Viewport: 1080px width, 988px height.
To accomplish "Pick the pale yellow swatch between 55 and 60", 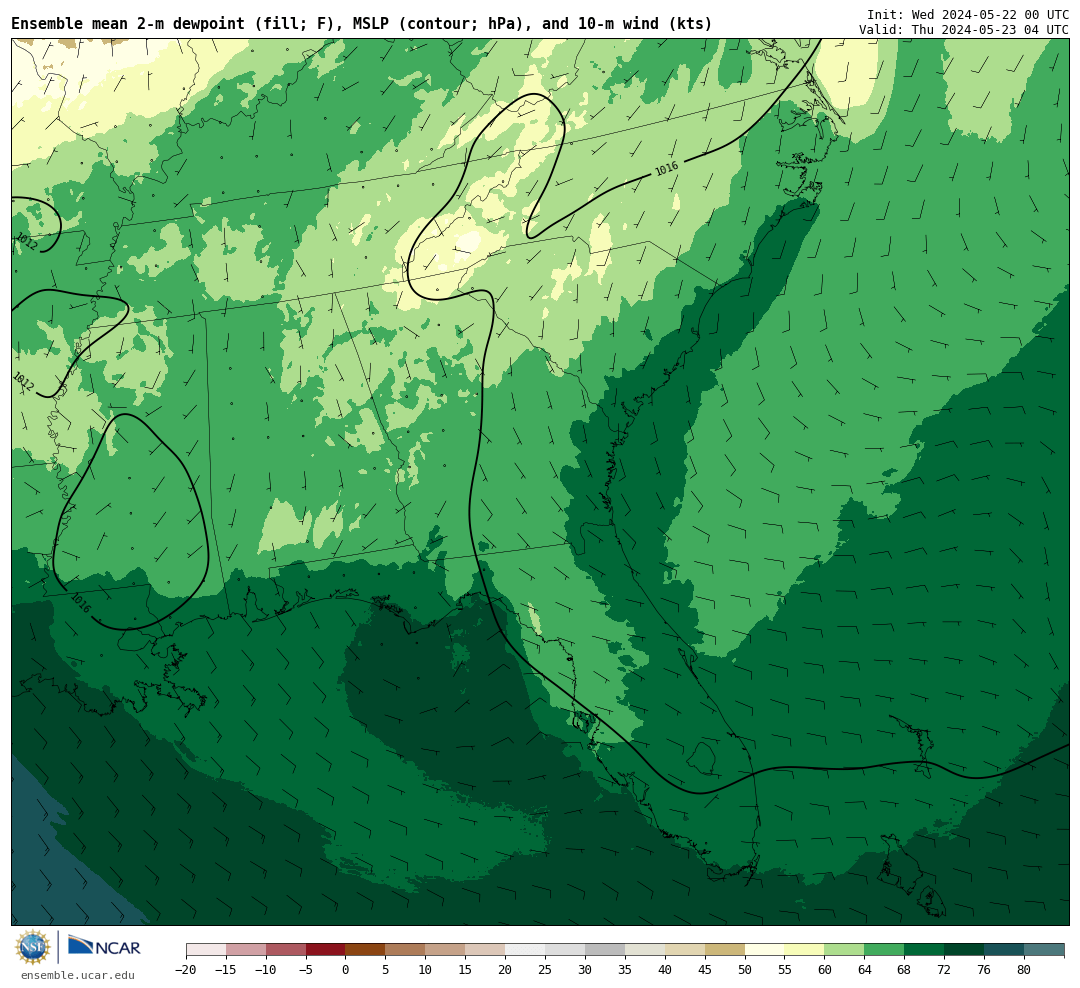I will coord(805,950).
